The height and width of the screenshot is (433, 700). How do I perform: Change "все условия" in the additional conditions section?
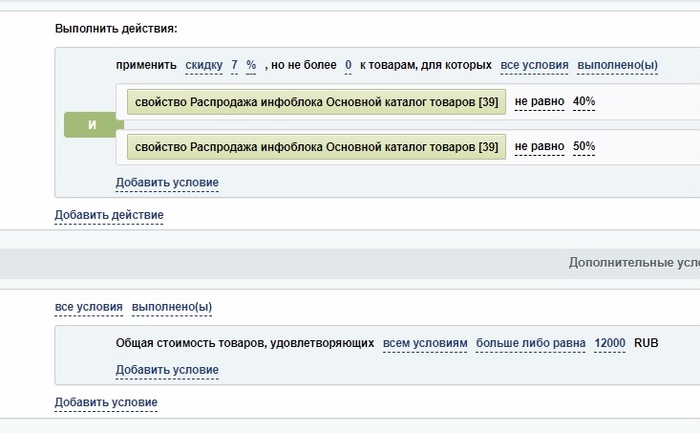(x=89, y=307)
